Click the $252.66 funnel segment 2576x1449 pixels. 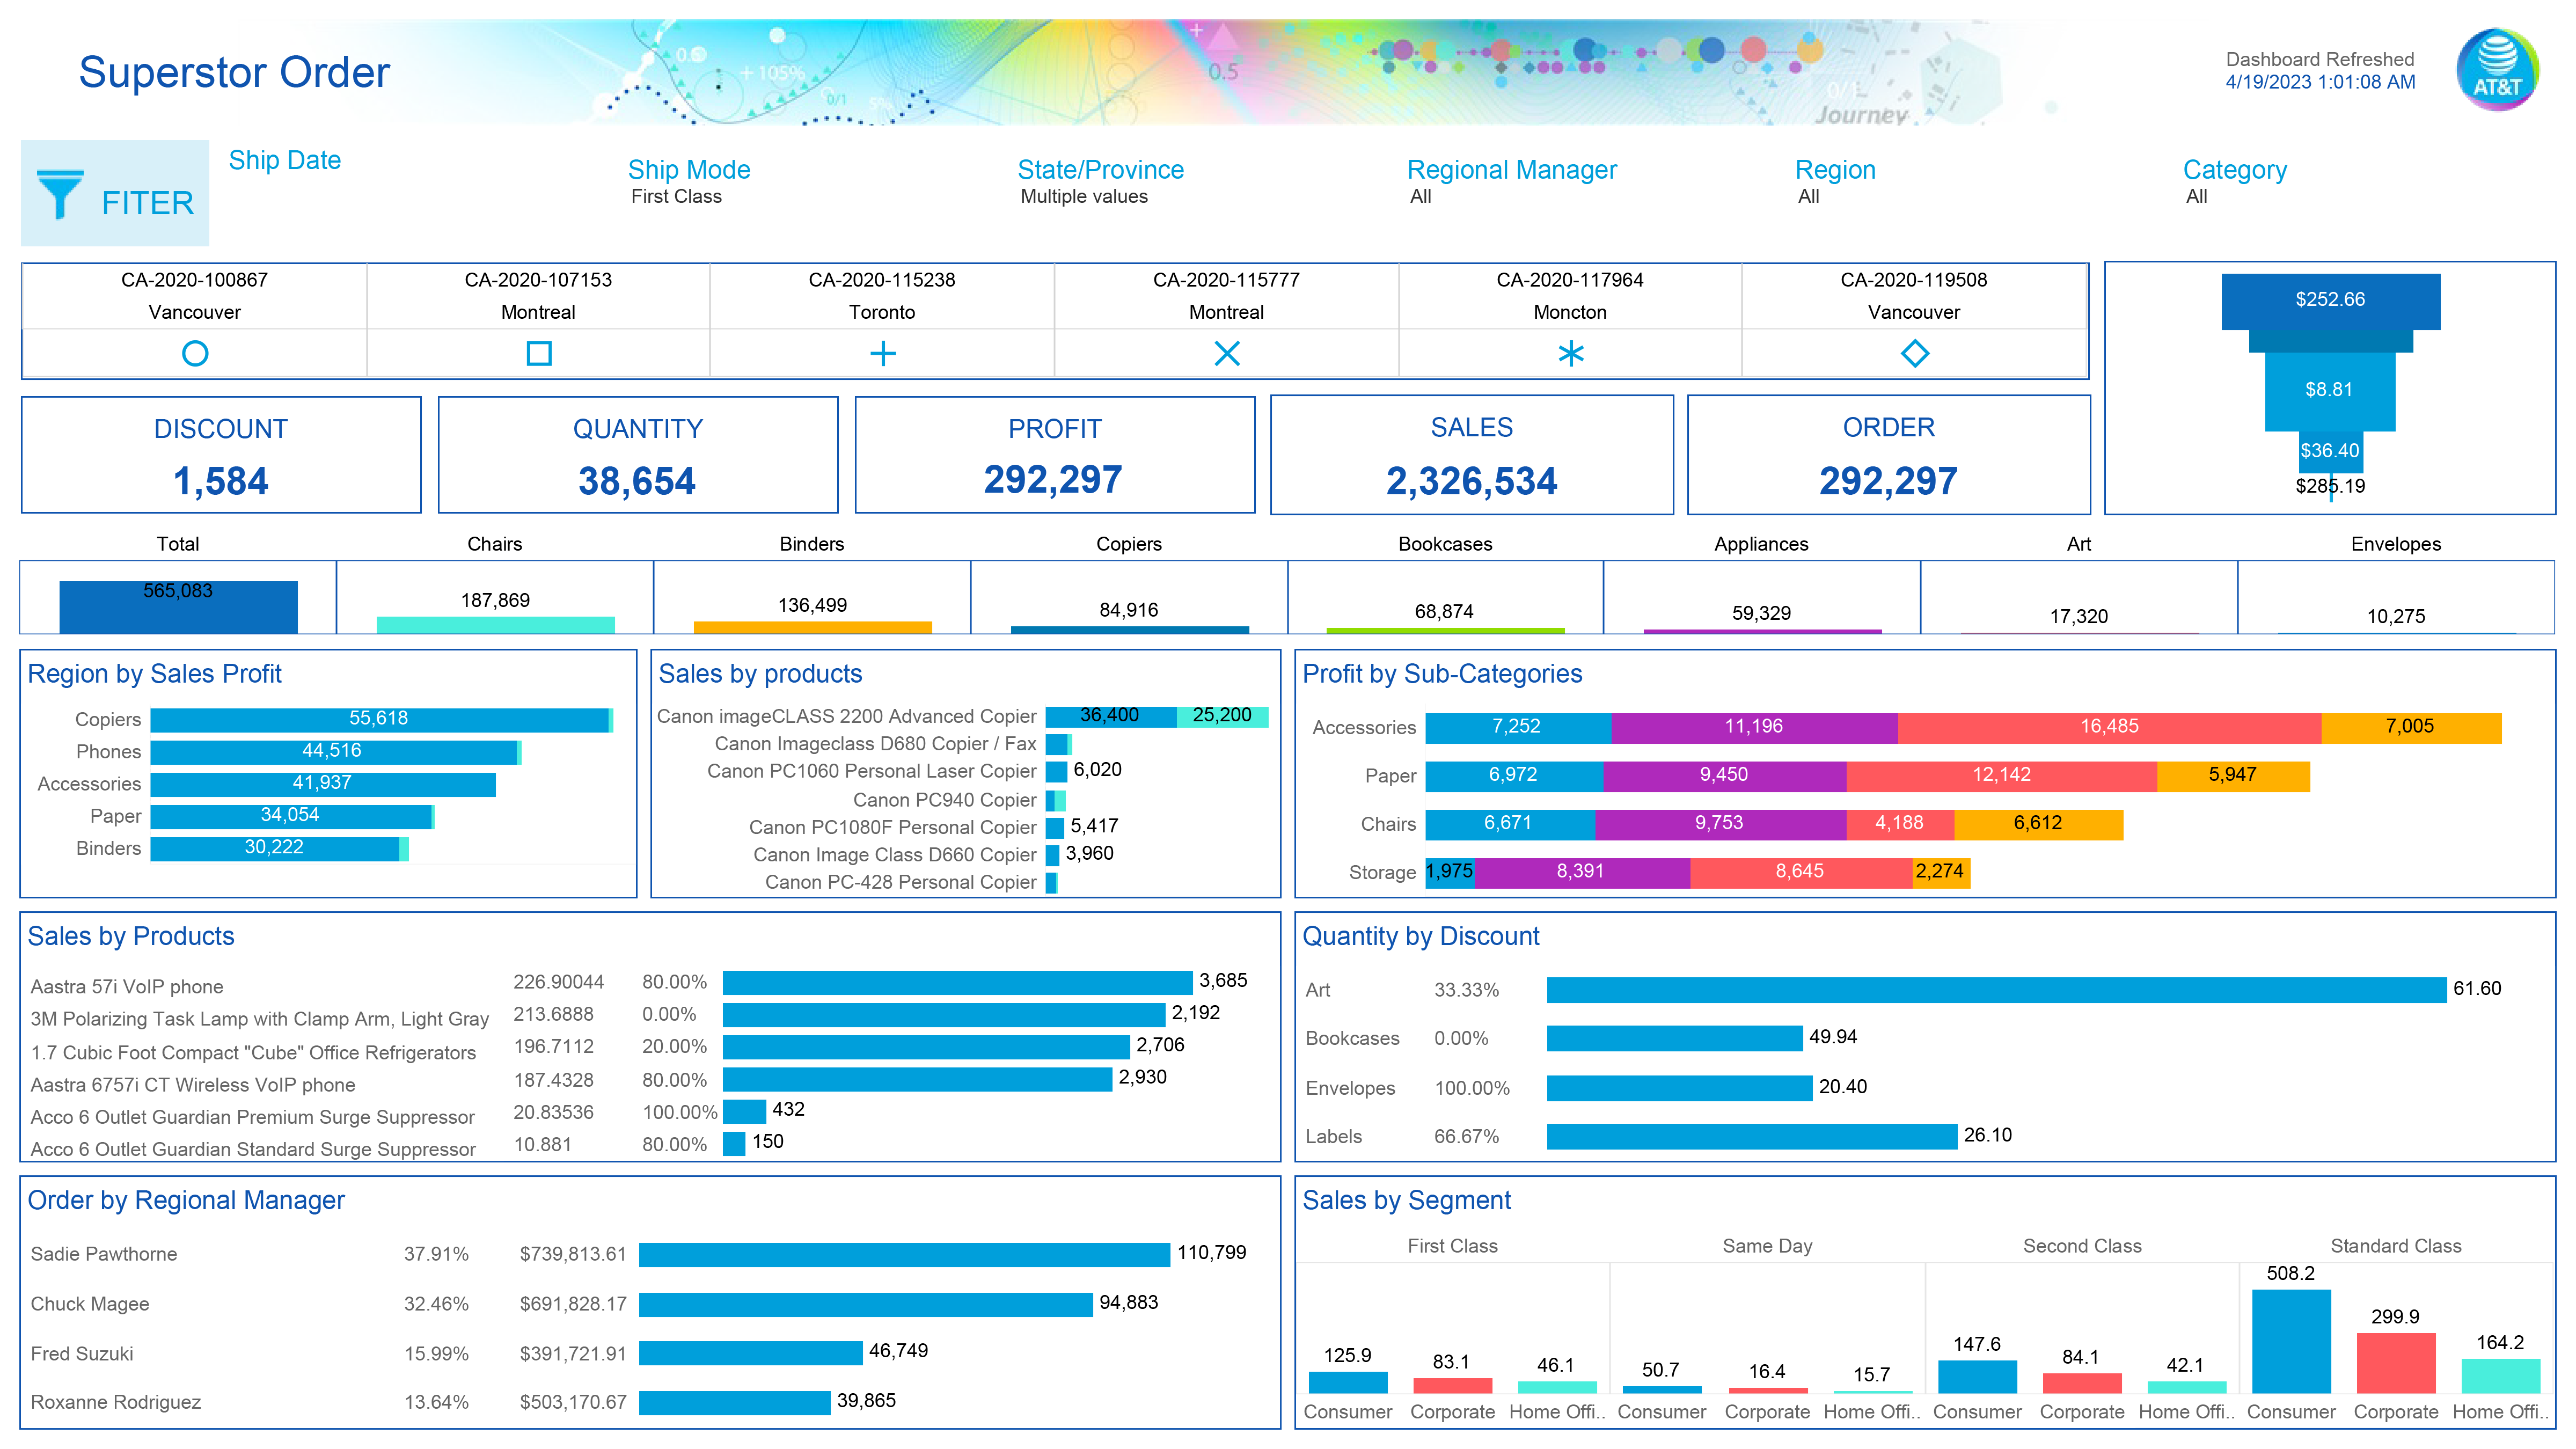pos(2330,300)
